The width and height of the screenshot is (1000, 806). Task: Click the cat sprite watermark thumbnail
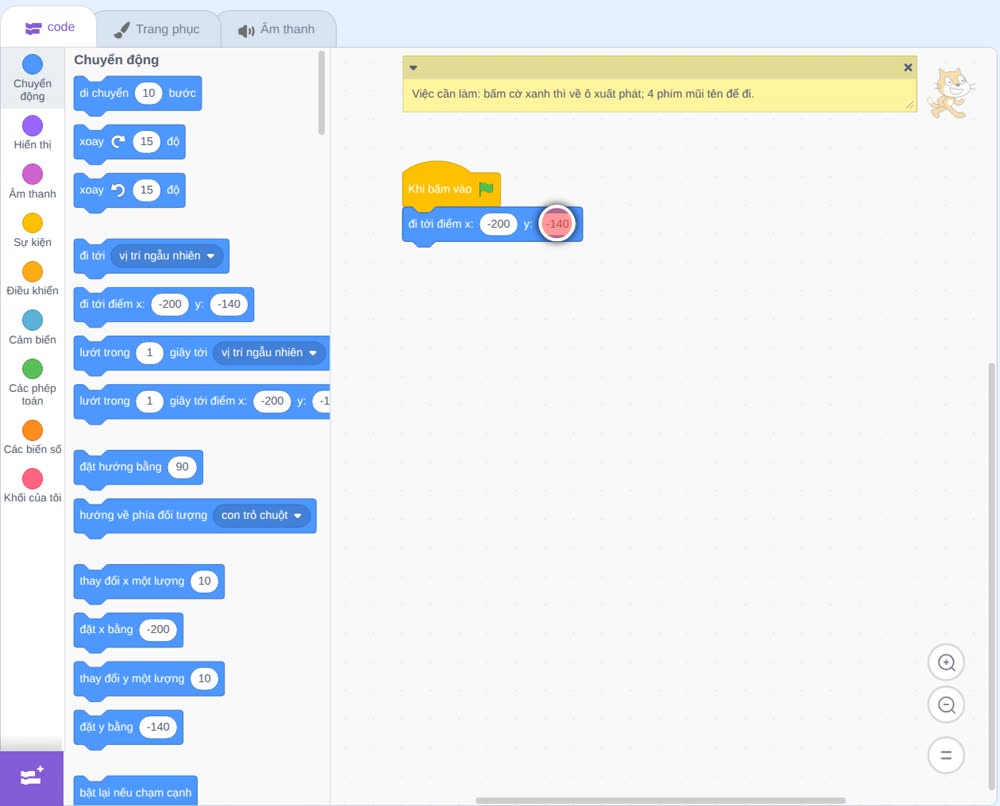(x=950, y=93)
